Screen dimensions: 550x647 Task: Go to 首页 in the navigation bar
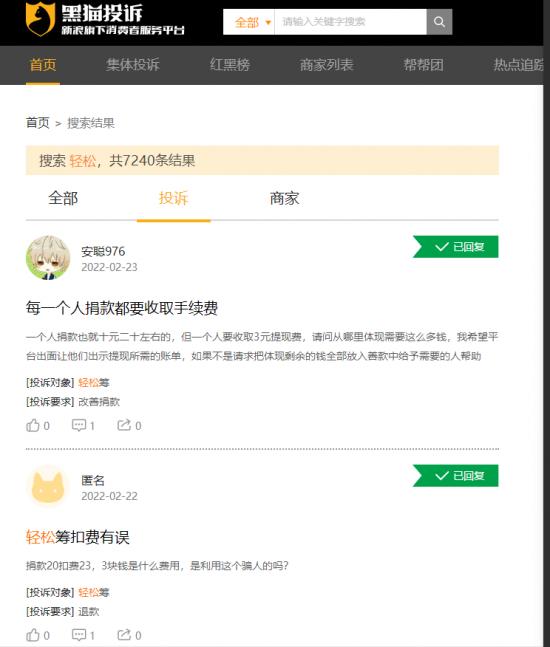point(42,65)
